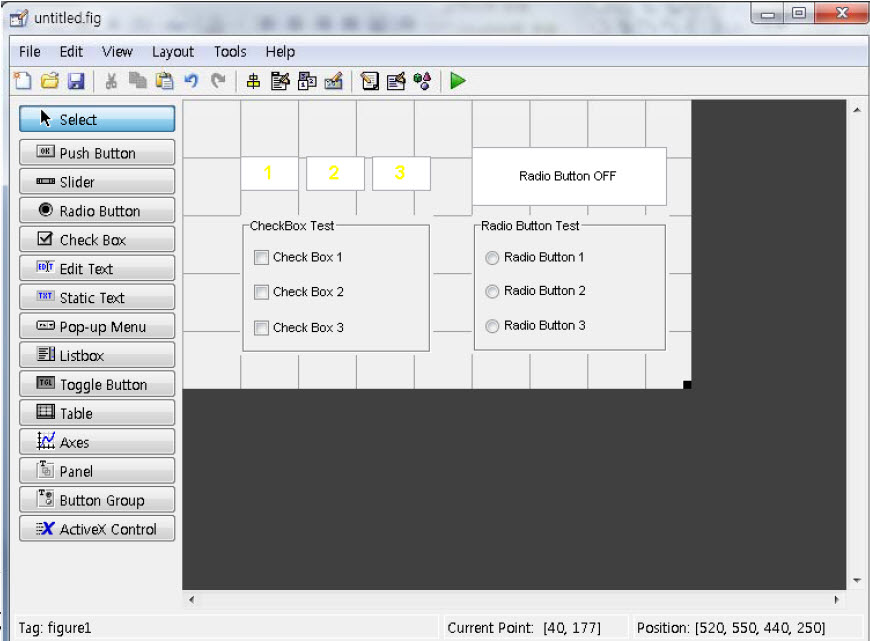Save the figure using the floppy disk icon
This screenshot has width=870, height=641.
pyautogui.click(x=76, y=81)
